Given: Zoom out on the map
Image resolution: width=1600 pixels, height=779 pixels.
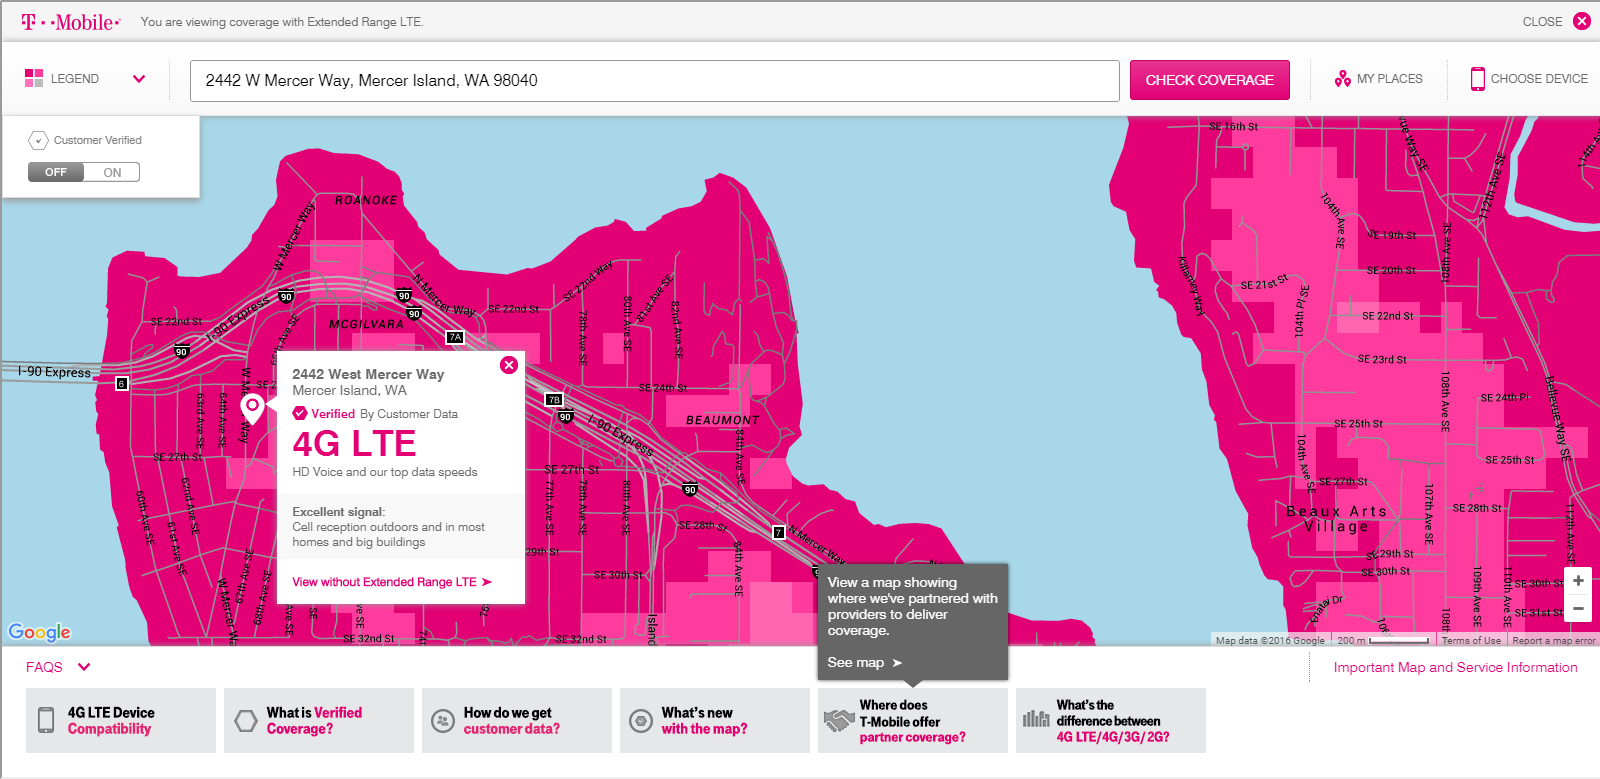Looking at the screenshot, I should coord(1578,607).
